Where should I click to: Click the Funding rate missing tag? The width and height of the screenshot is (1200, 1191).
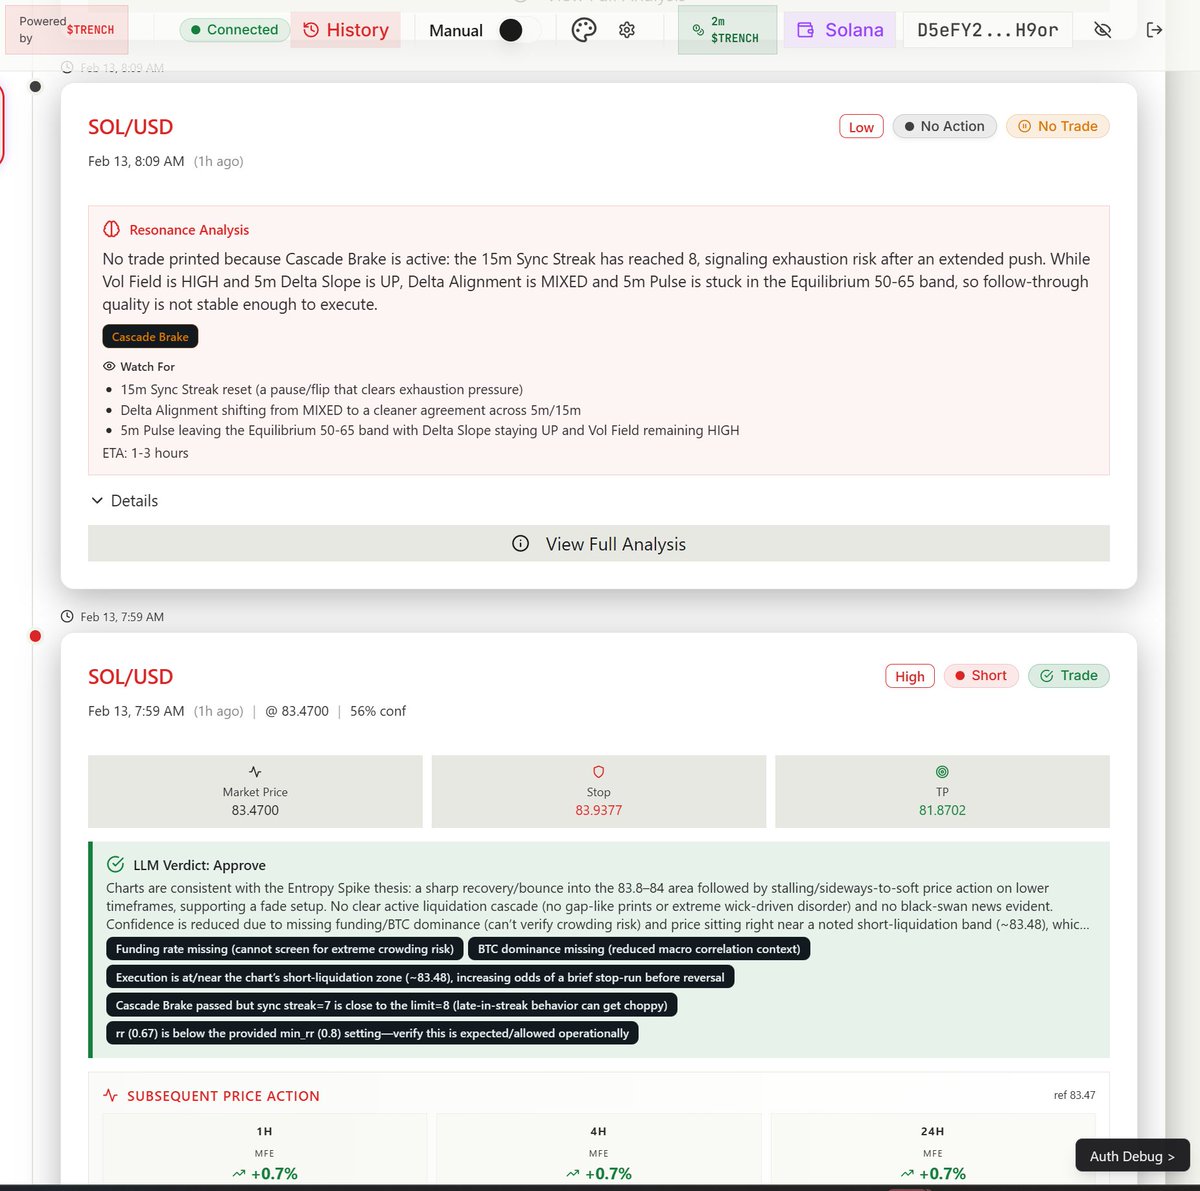(x=285, y=949)
